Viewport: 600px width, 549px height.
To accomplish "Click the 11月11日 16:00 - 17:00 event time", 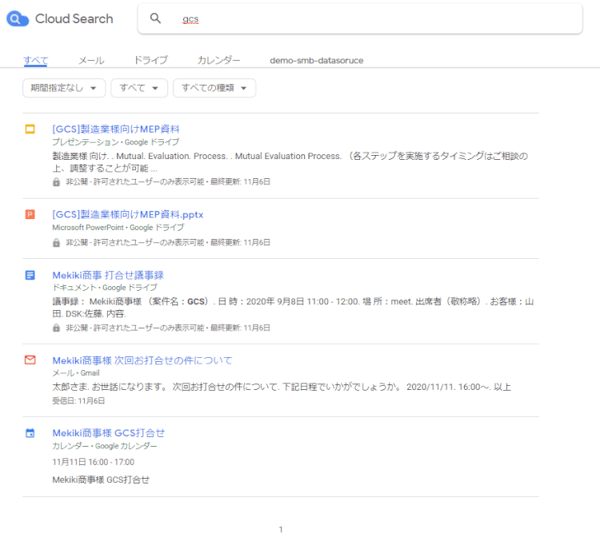I will 93,462.
